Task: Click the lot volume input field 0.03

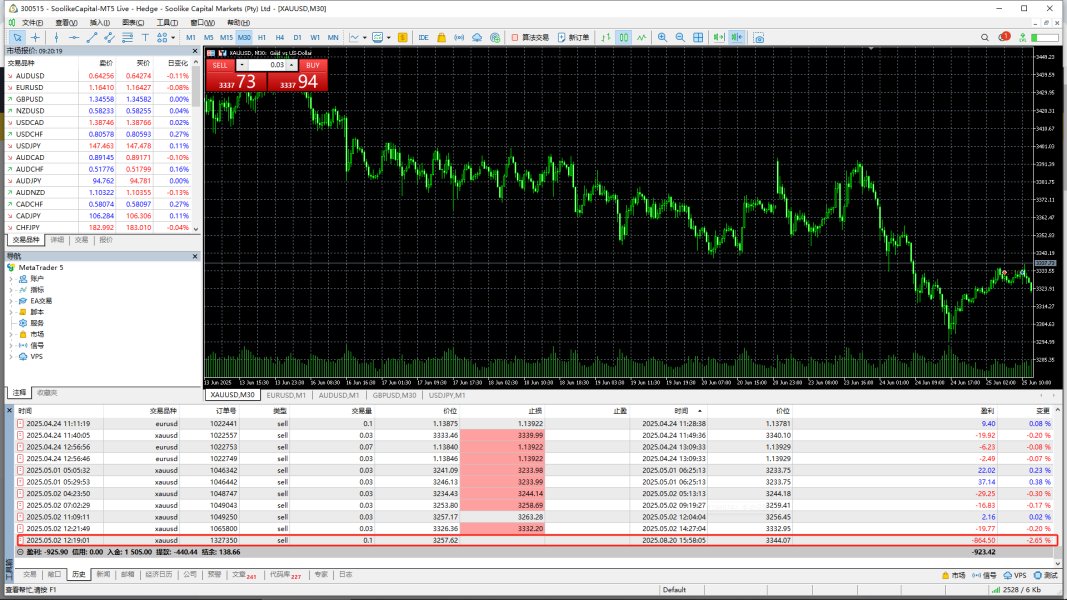Action: click(266, 64)
